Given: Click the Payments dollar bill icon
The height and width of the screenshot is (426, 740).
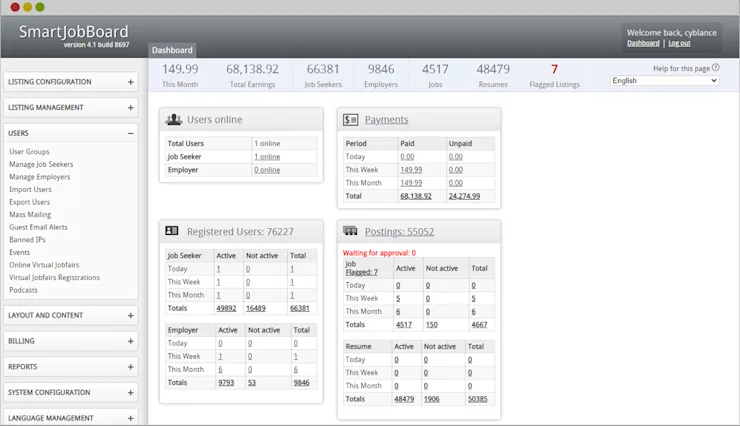Looking at the screenshot, I should (351, 120).
